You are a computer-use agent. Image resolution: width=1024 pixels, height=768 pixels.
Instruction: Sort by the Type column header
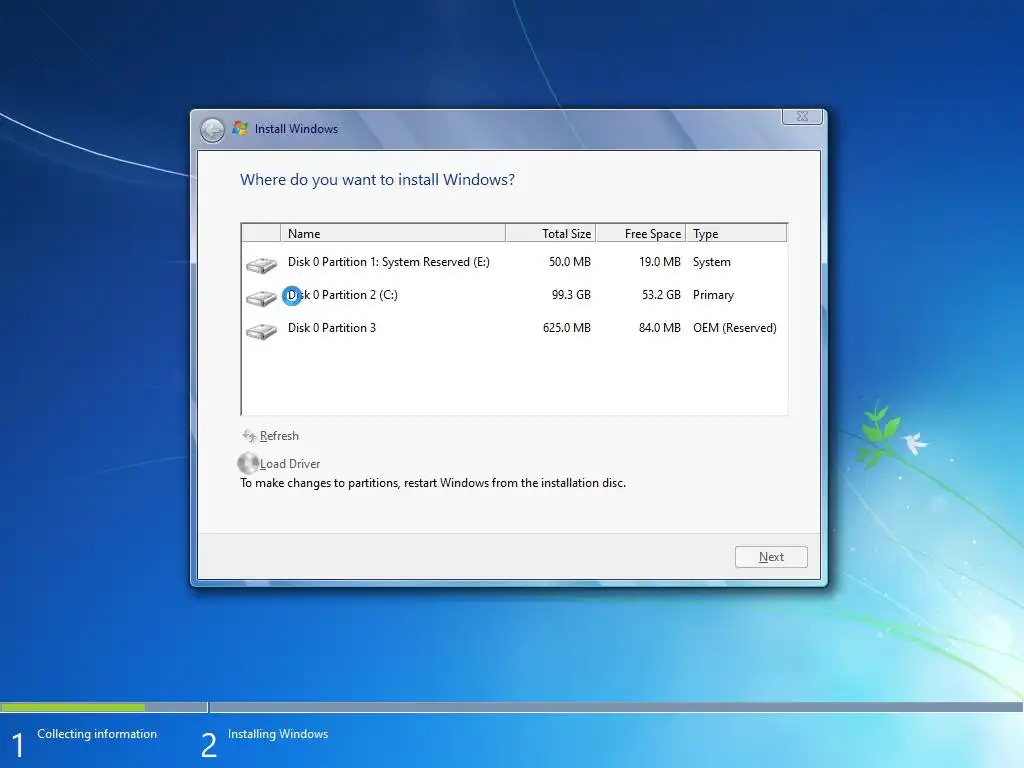click(x=737, y=233)
